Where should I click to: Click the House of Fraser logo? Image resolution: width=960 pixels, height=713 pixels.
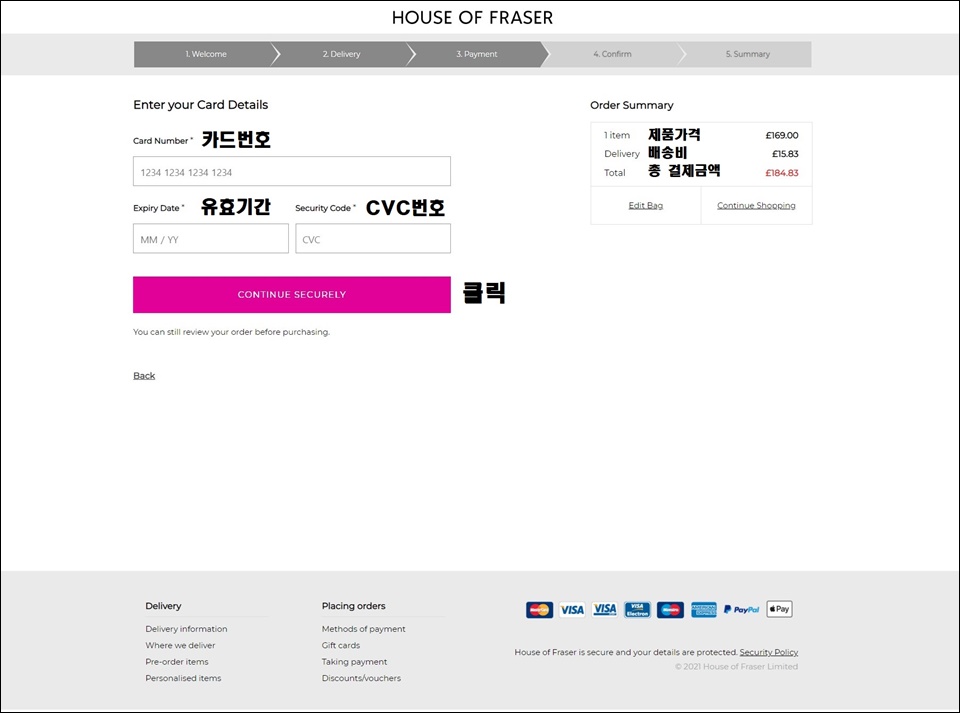click(472, 18)
